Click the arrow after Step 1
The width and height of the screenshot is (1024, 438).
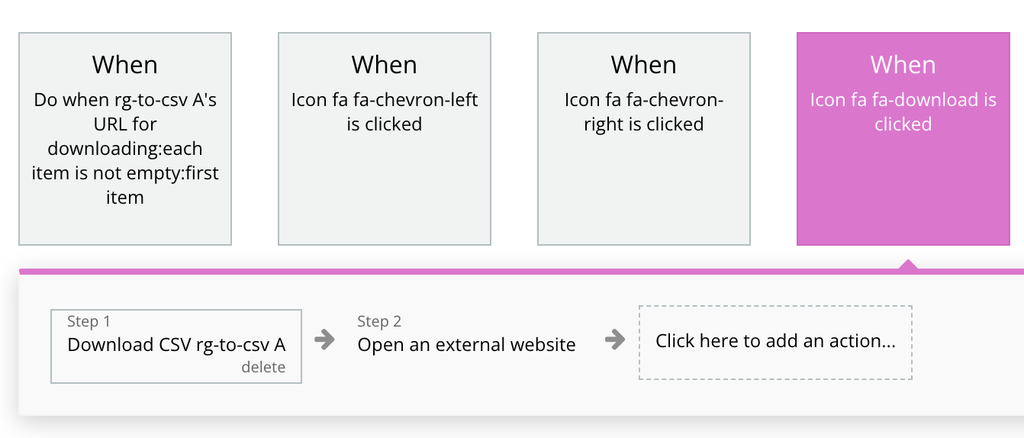[x=325, y=340]
